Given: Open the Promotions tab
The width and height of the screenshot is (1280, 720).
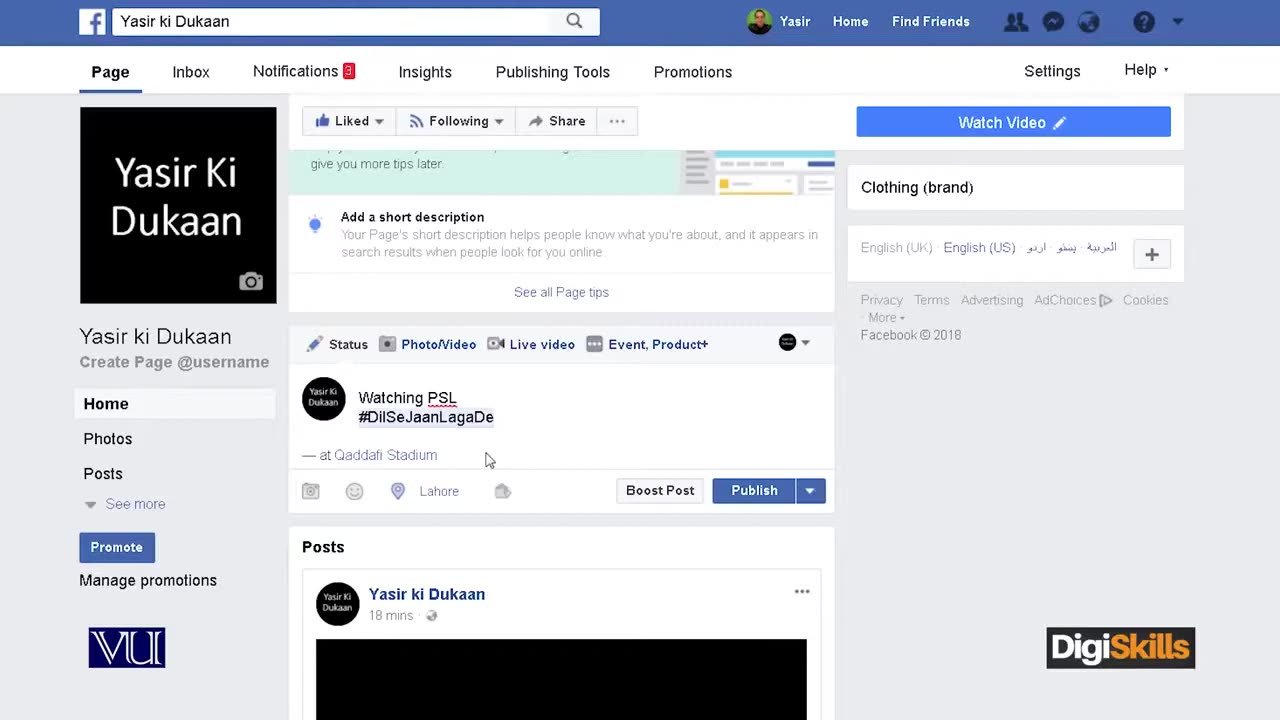Looking at the screenshot, I should click(693, 72).
